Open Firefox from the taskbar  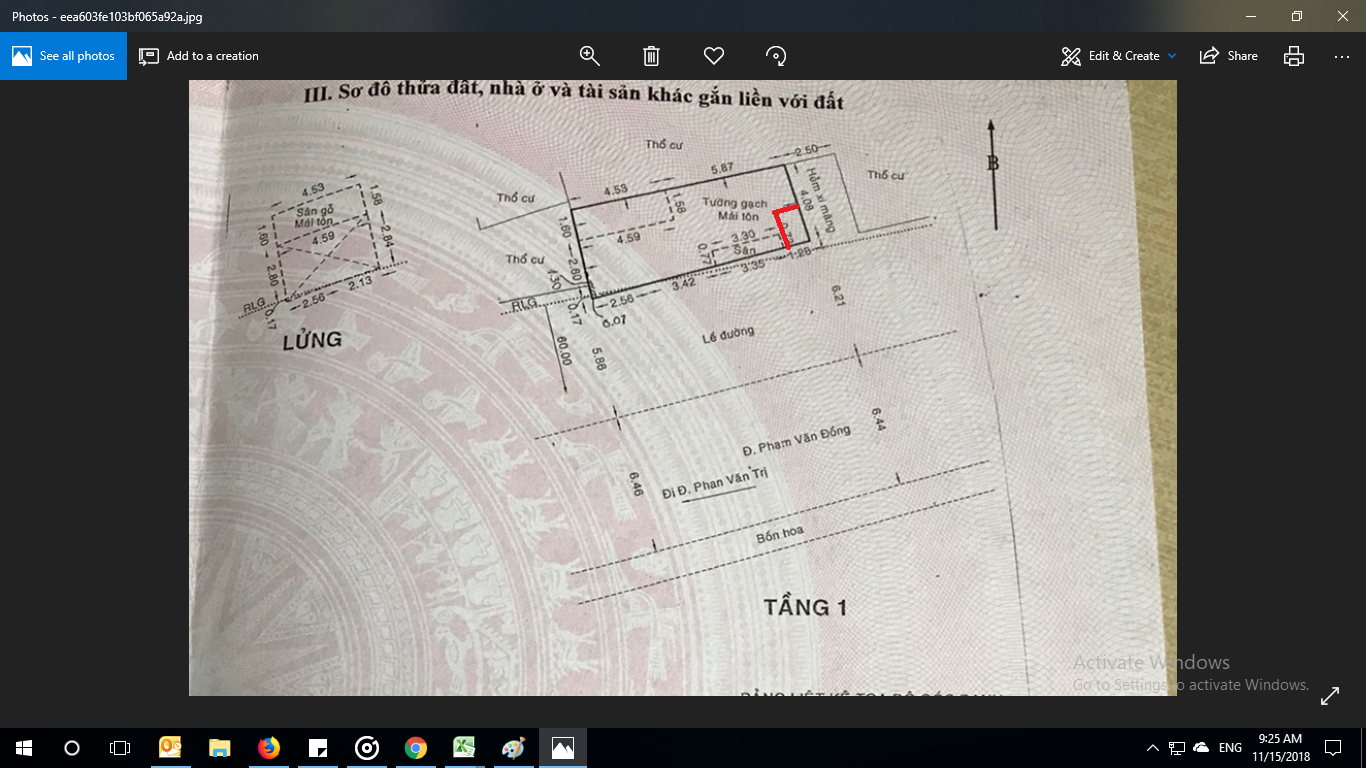pos(269,748)
